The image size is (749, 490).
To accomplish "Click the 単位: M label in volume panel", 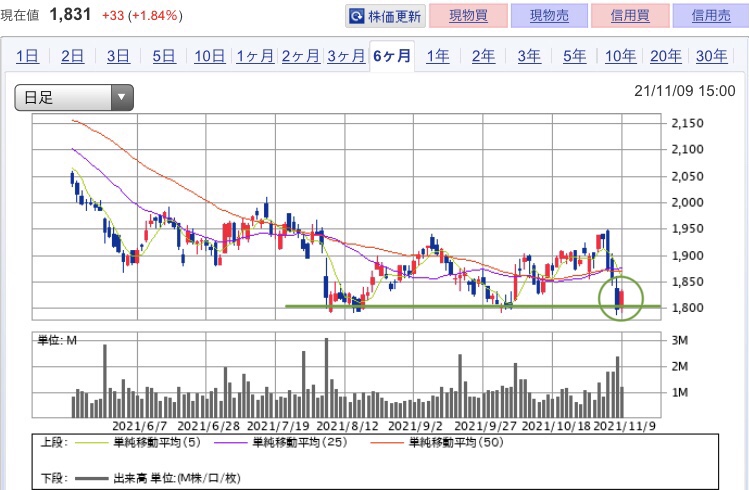I will (x=57, y=341).
